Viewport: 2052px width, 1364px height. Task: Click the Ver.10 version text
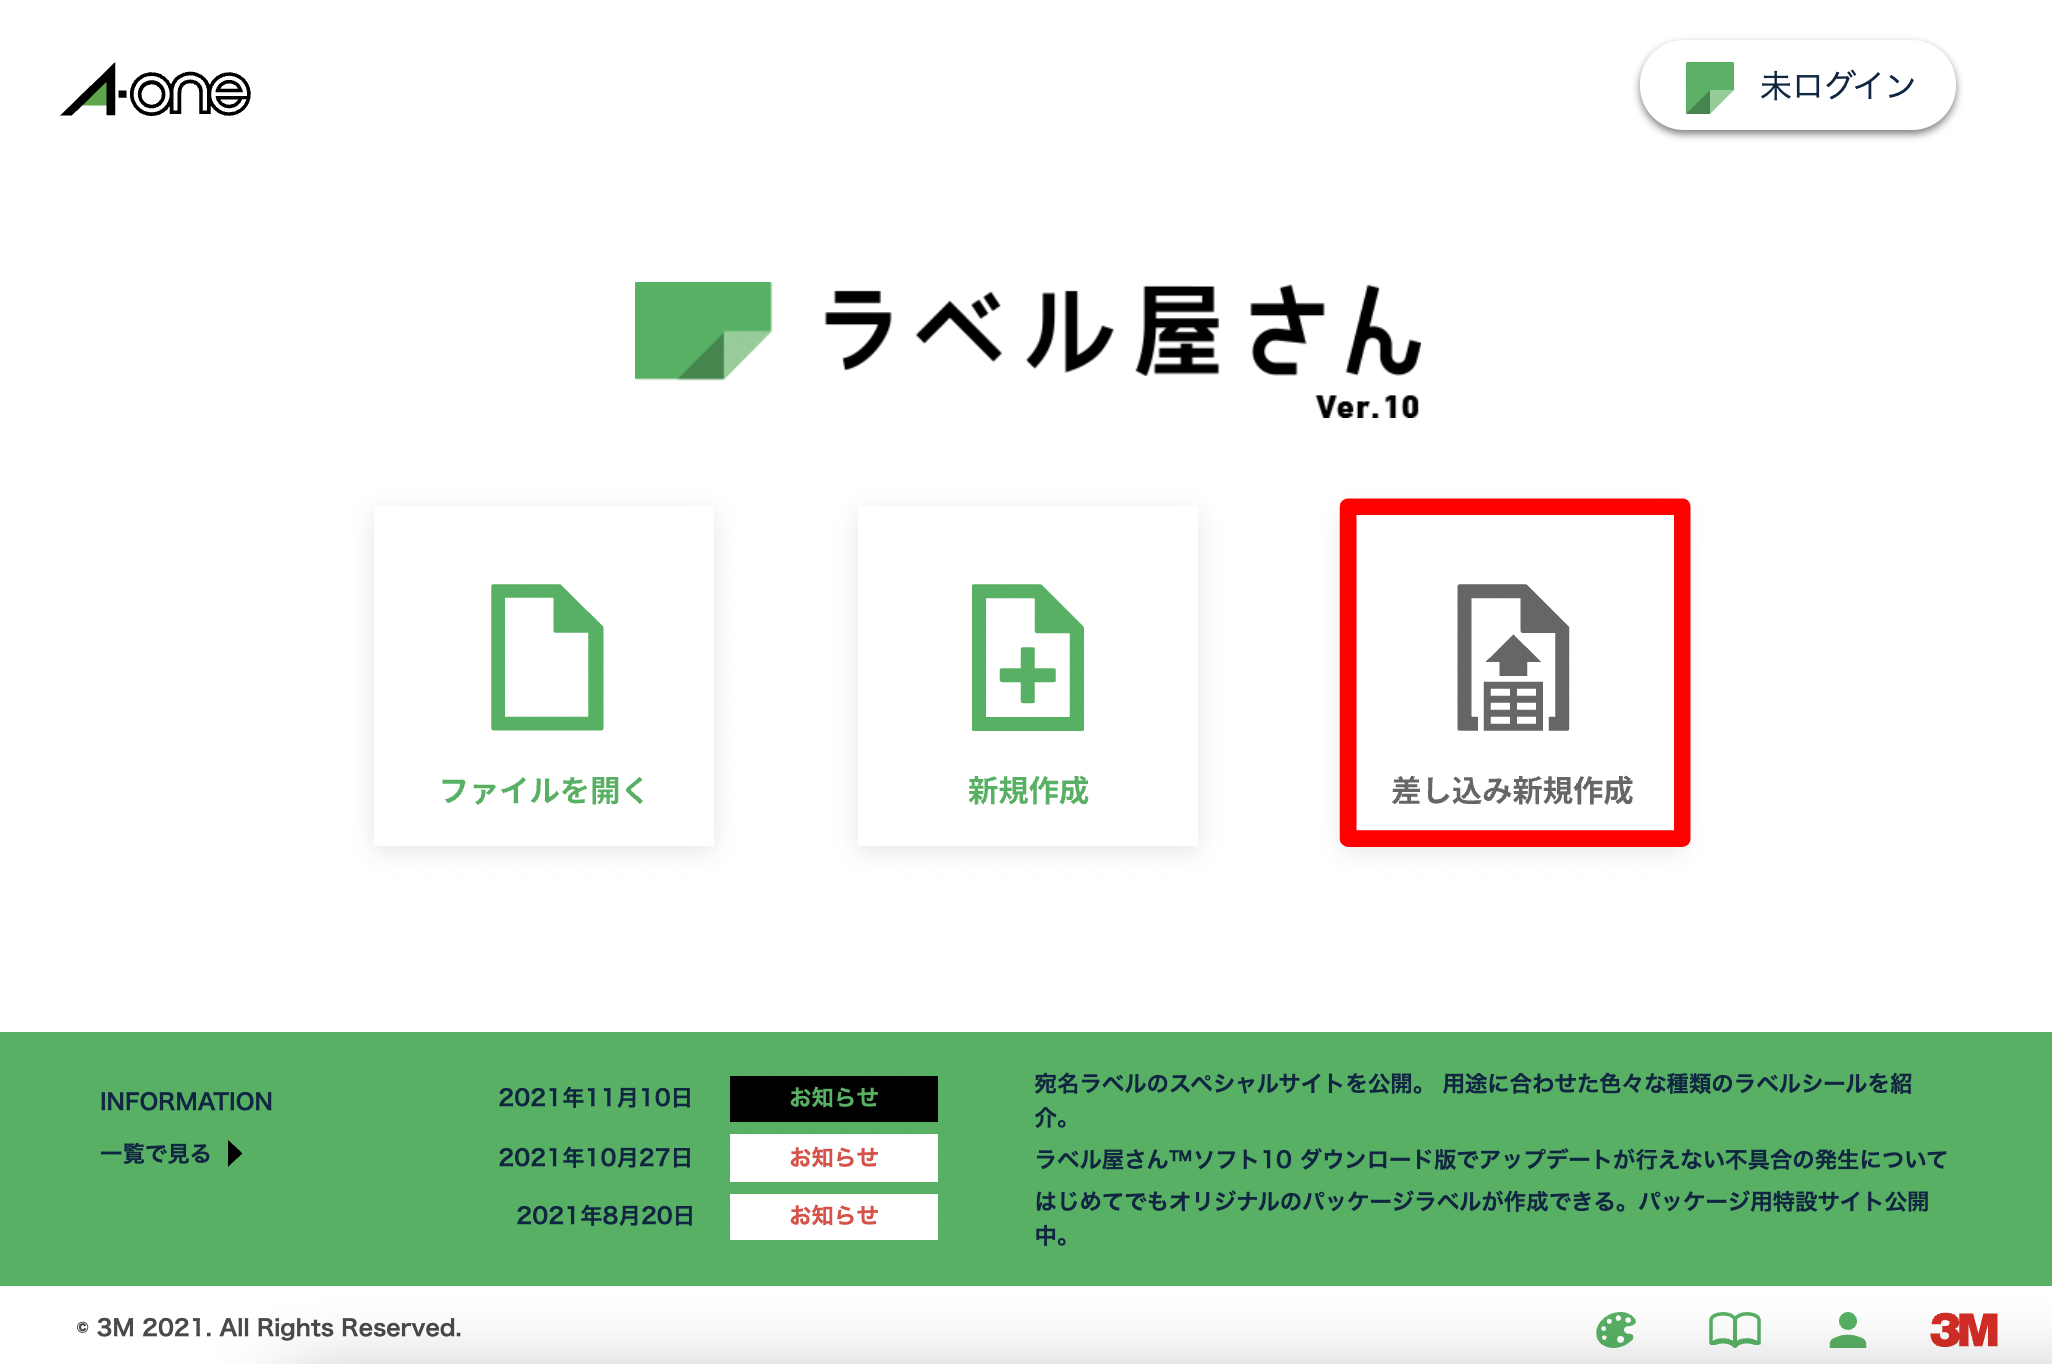coord(1367,407)
